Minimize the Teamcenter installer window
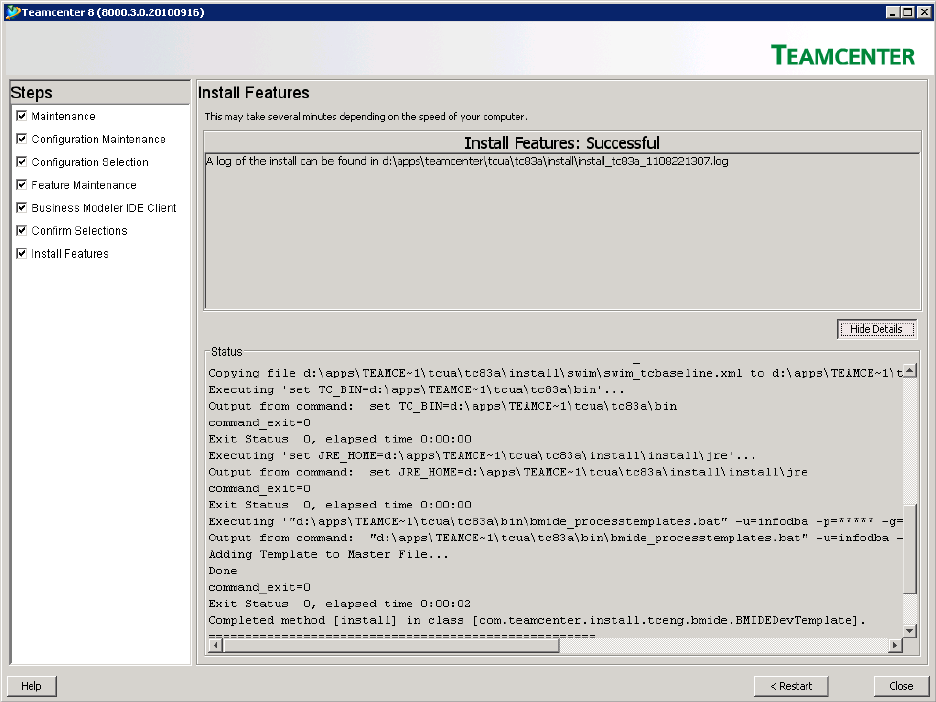The height and width of the screenshot is (702, 936). point(892,12)
